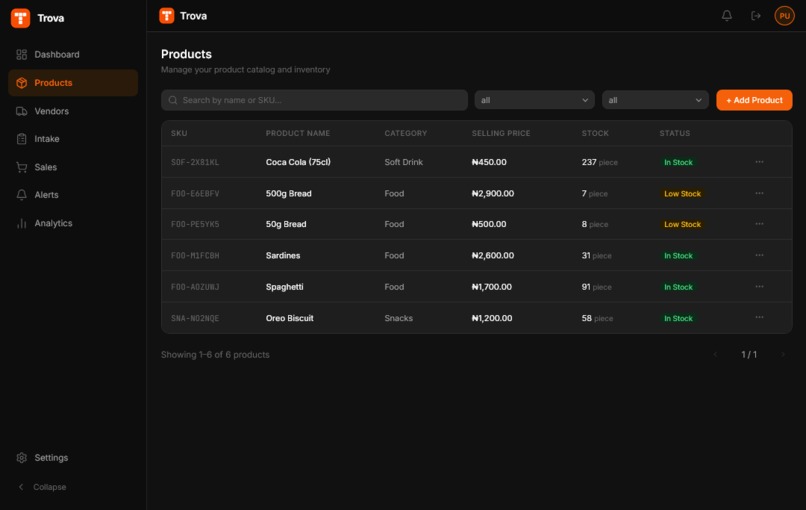The height and width of the screenshot is (510, 806).
Task: Open notifications bell in header
Action: pyautogui.click(x=726, y=16)
